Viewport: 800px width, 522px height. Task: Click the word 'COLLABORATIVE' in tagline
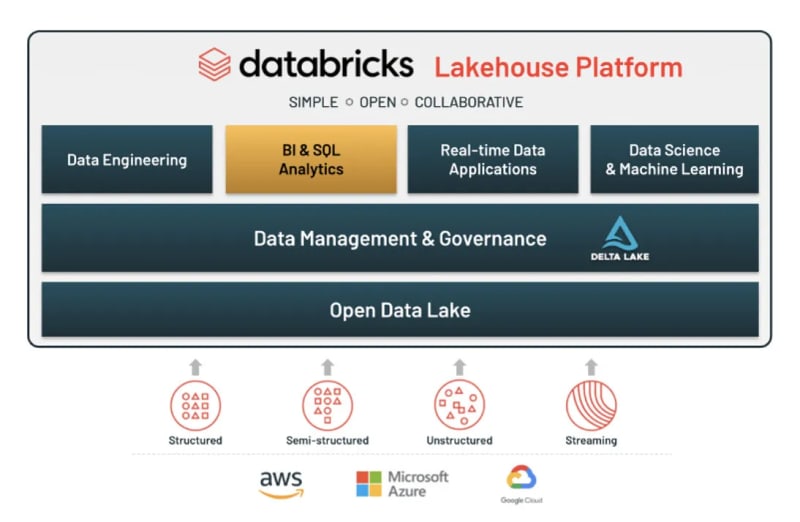pyautogui.click(x=469, y=102)
